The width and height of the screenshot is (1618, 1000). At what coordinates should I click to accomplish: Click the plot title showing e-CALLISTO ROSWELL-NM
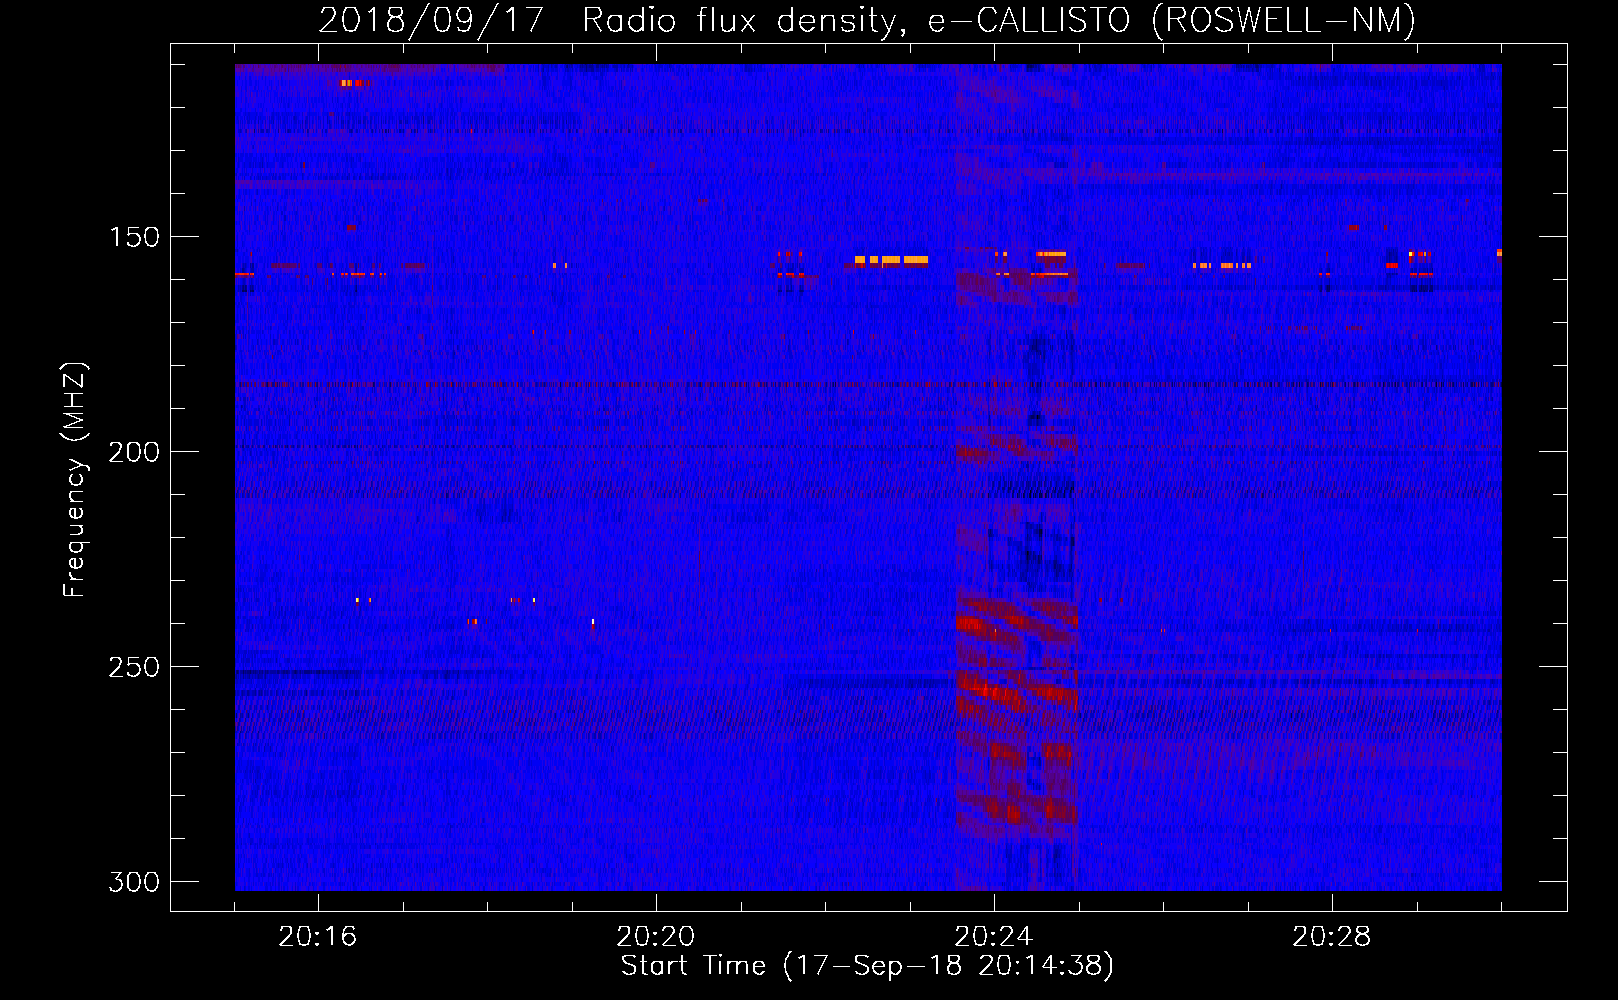pyautogui.click(x=867, y=21)
